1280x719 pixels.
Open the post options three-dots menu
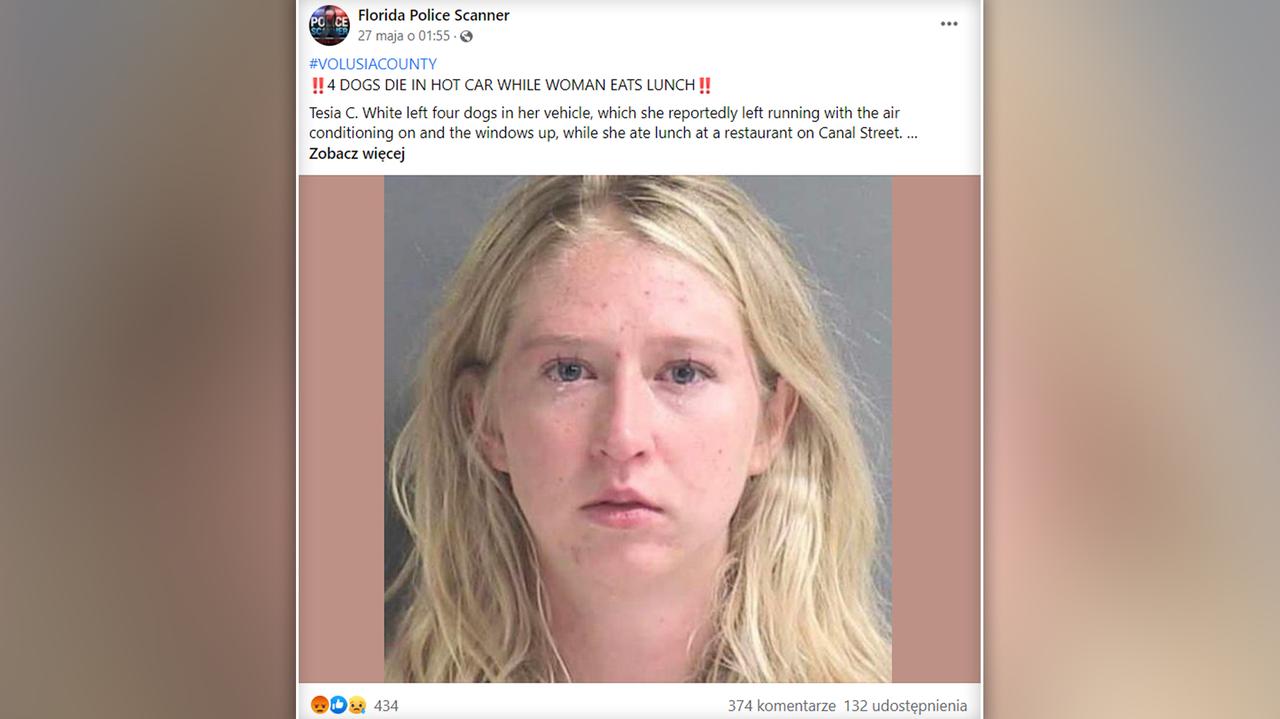[949, 24]
